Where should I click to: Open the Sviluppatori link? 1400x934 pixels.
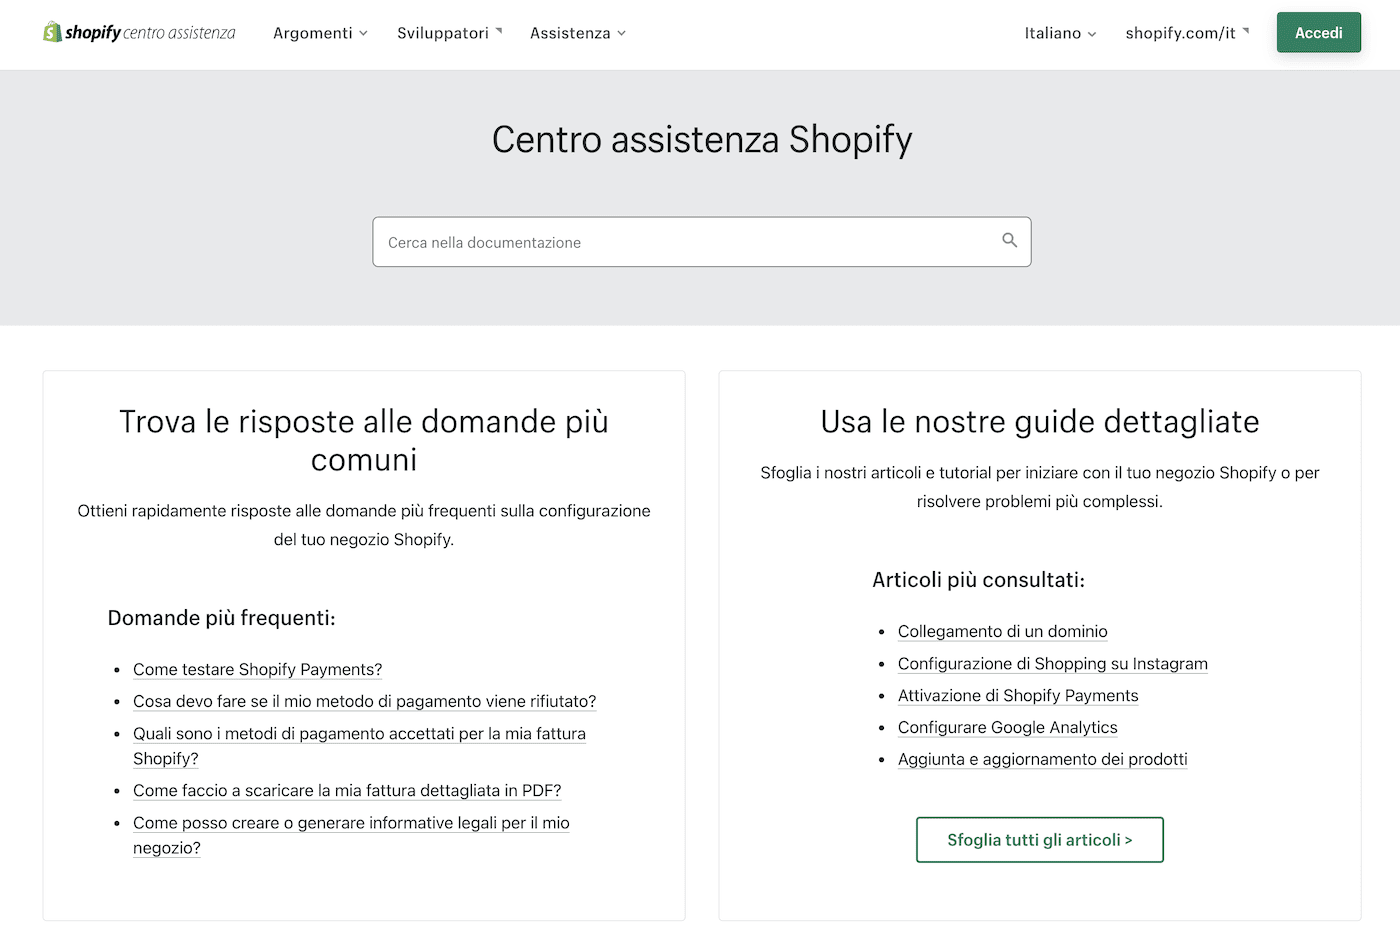tap(449, 33)
